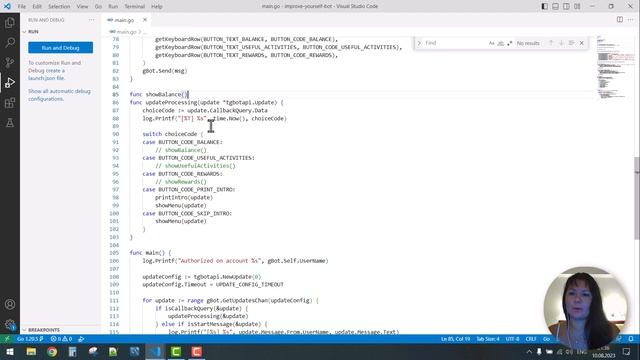Click the debug launch icon in status bar
The height and width of the screenshot is (360, 640).
81,339
